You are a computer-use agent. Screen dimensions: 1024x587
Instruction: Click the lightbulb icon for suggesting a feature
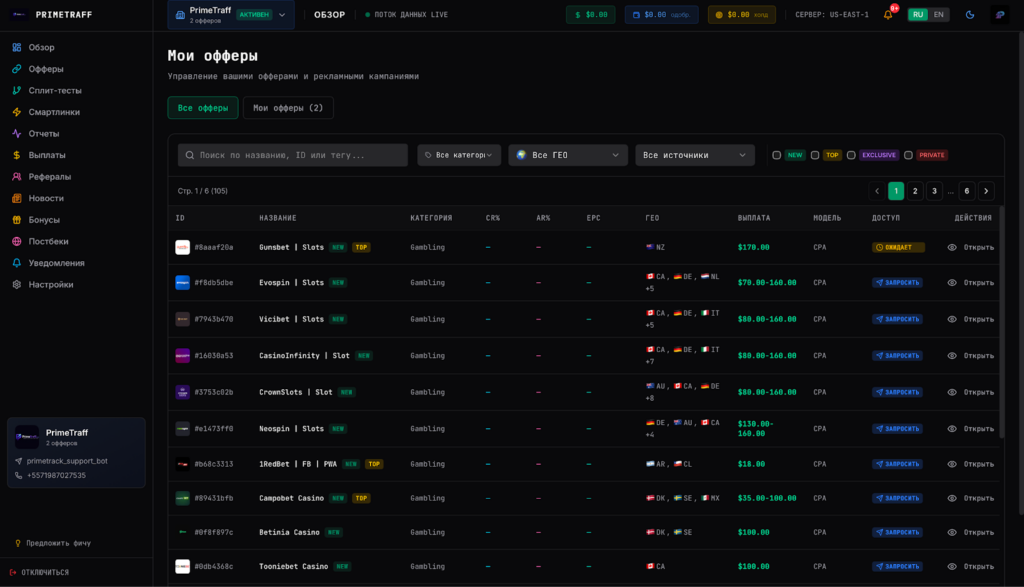pyautogui.click(x=18, y=543)
